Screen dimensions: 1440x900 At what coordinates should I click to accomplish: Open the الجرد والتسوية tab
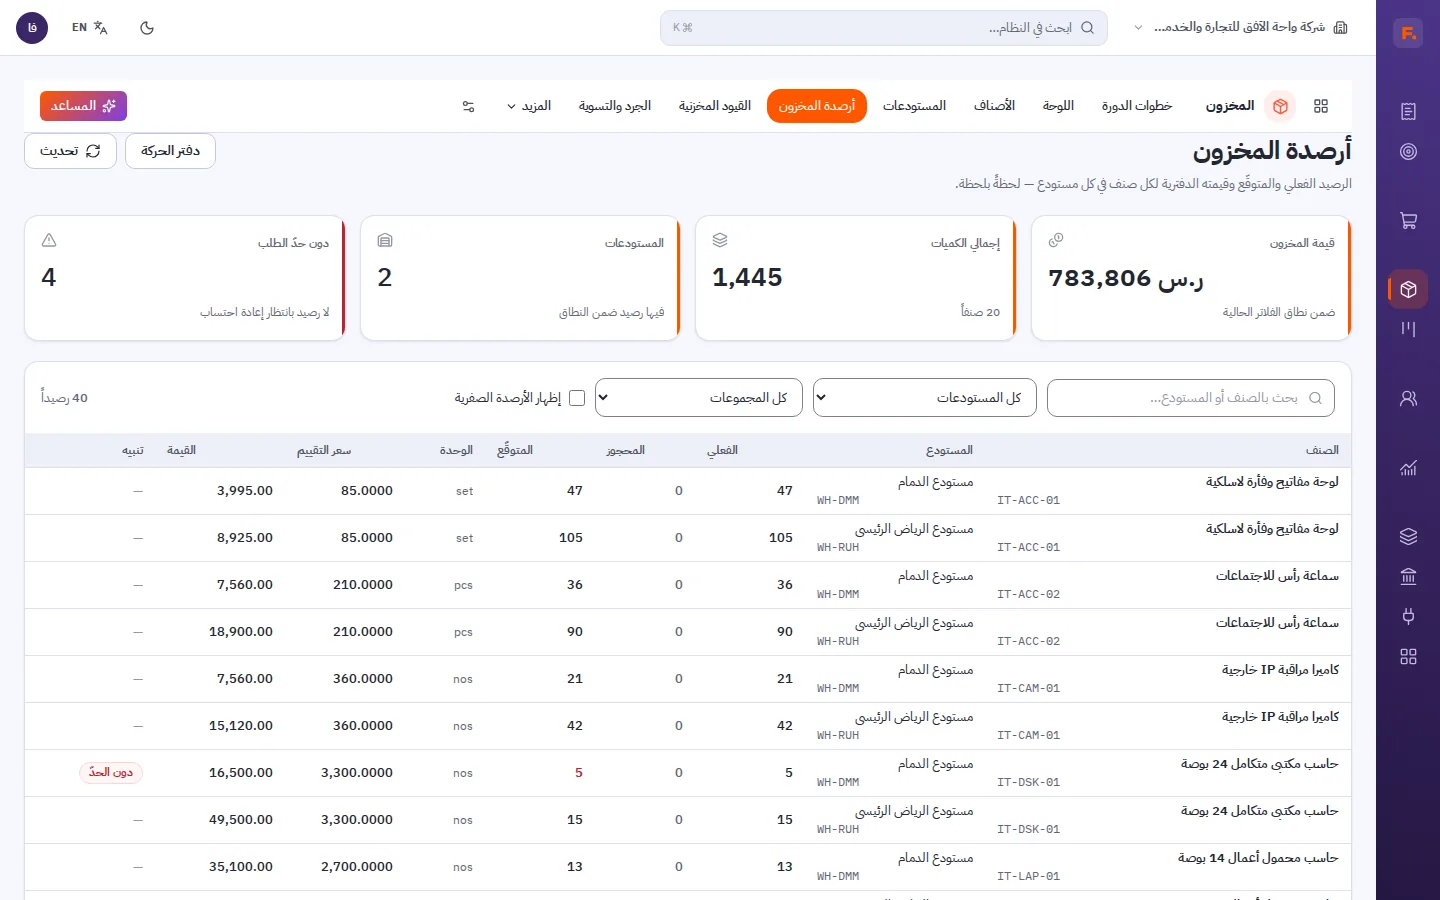(x=615, y=106)
